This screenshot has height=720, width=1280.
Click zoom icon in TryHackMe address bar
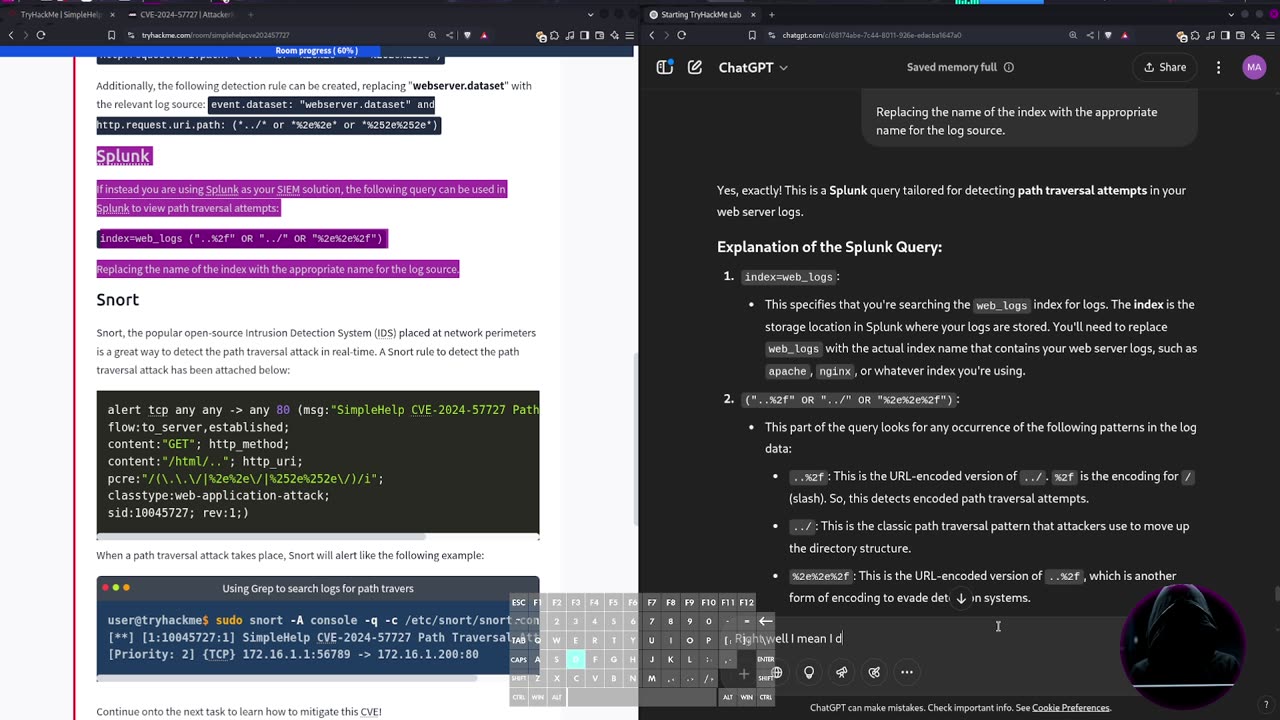432,35
